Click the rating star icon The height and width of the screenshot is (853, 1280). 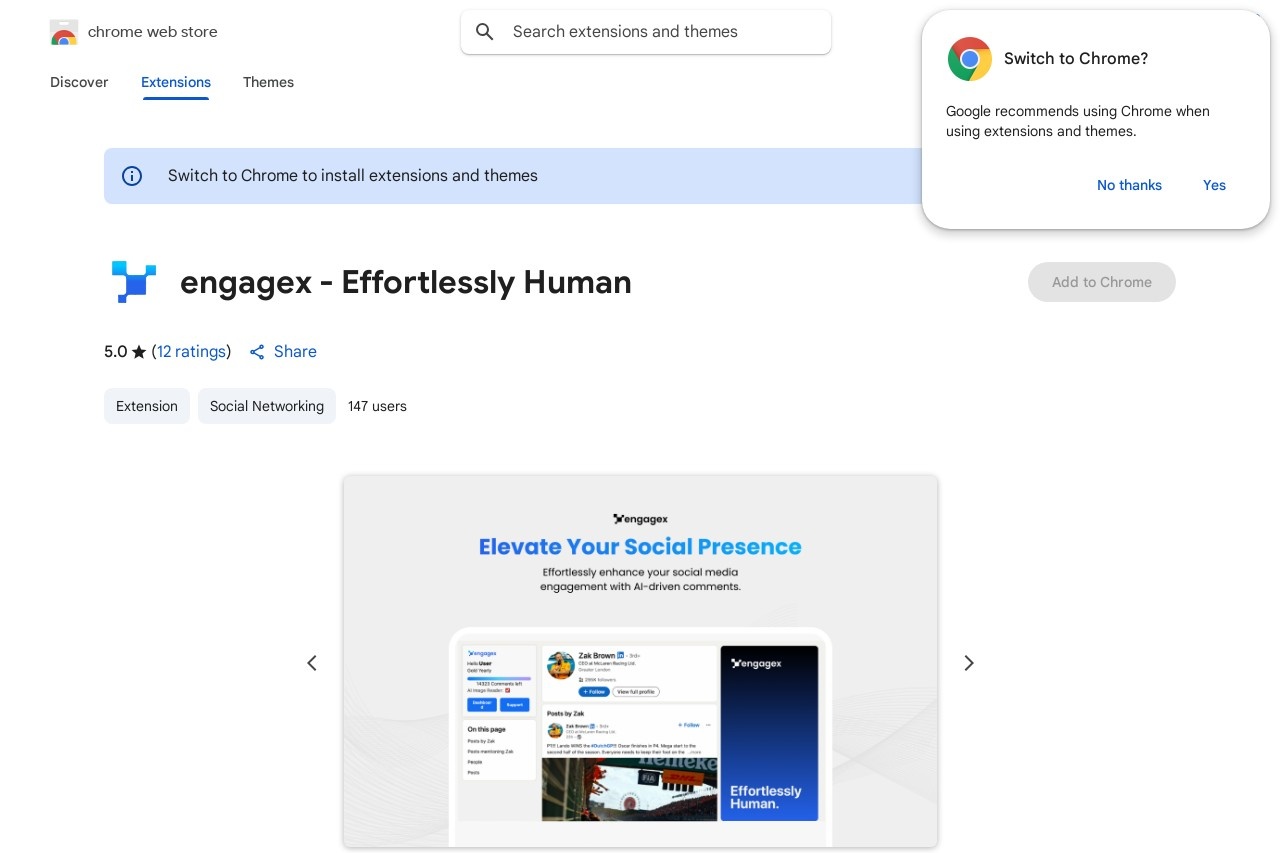[139, 352]
